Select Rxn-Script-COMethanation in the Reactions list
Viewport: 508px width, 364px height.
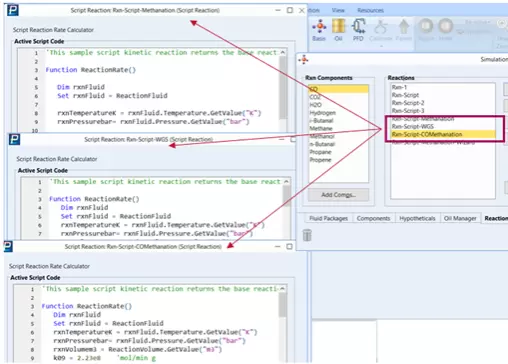coord(443,134)
